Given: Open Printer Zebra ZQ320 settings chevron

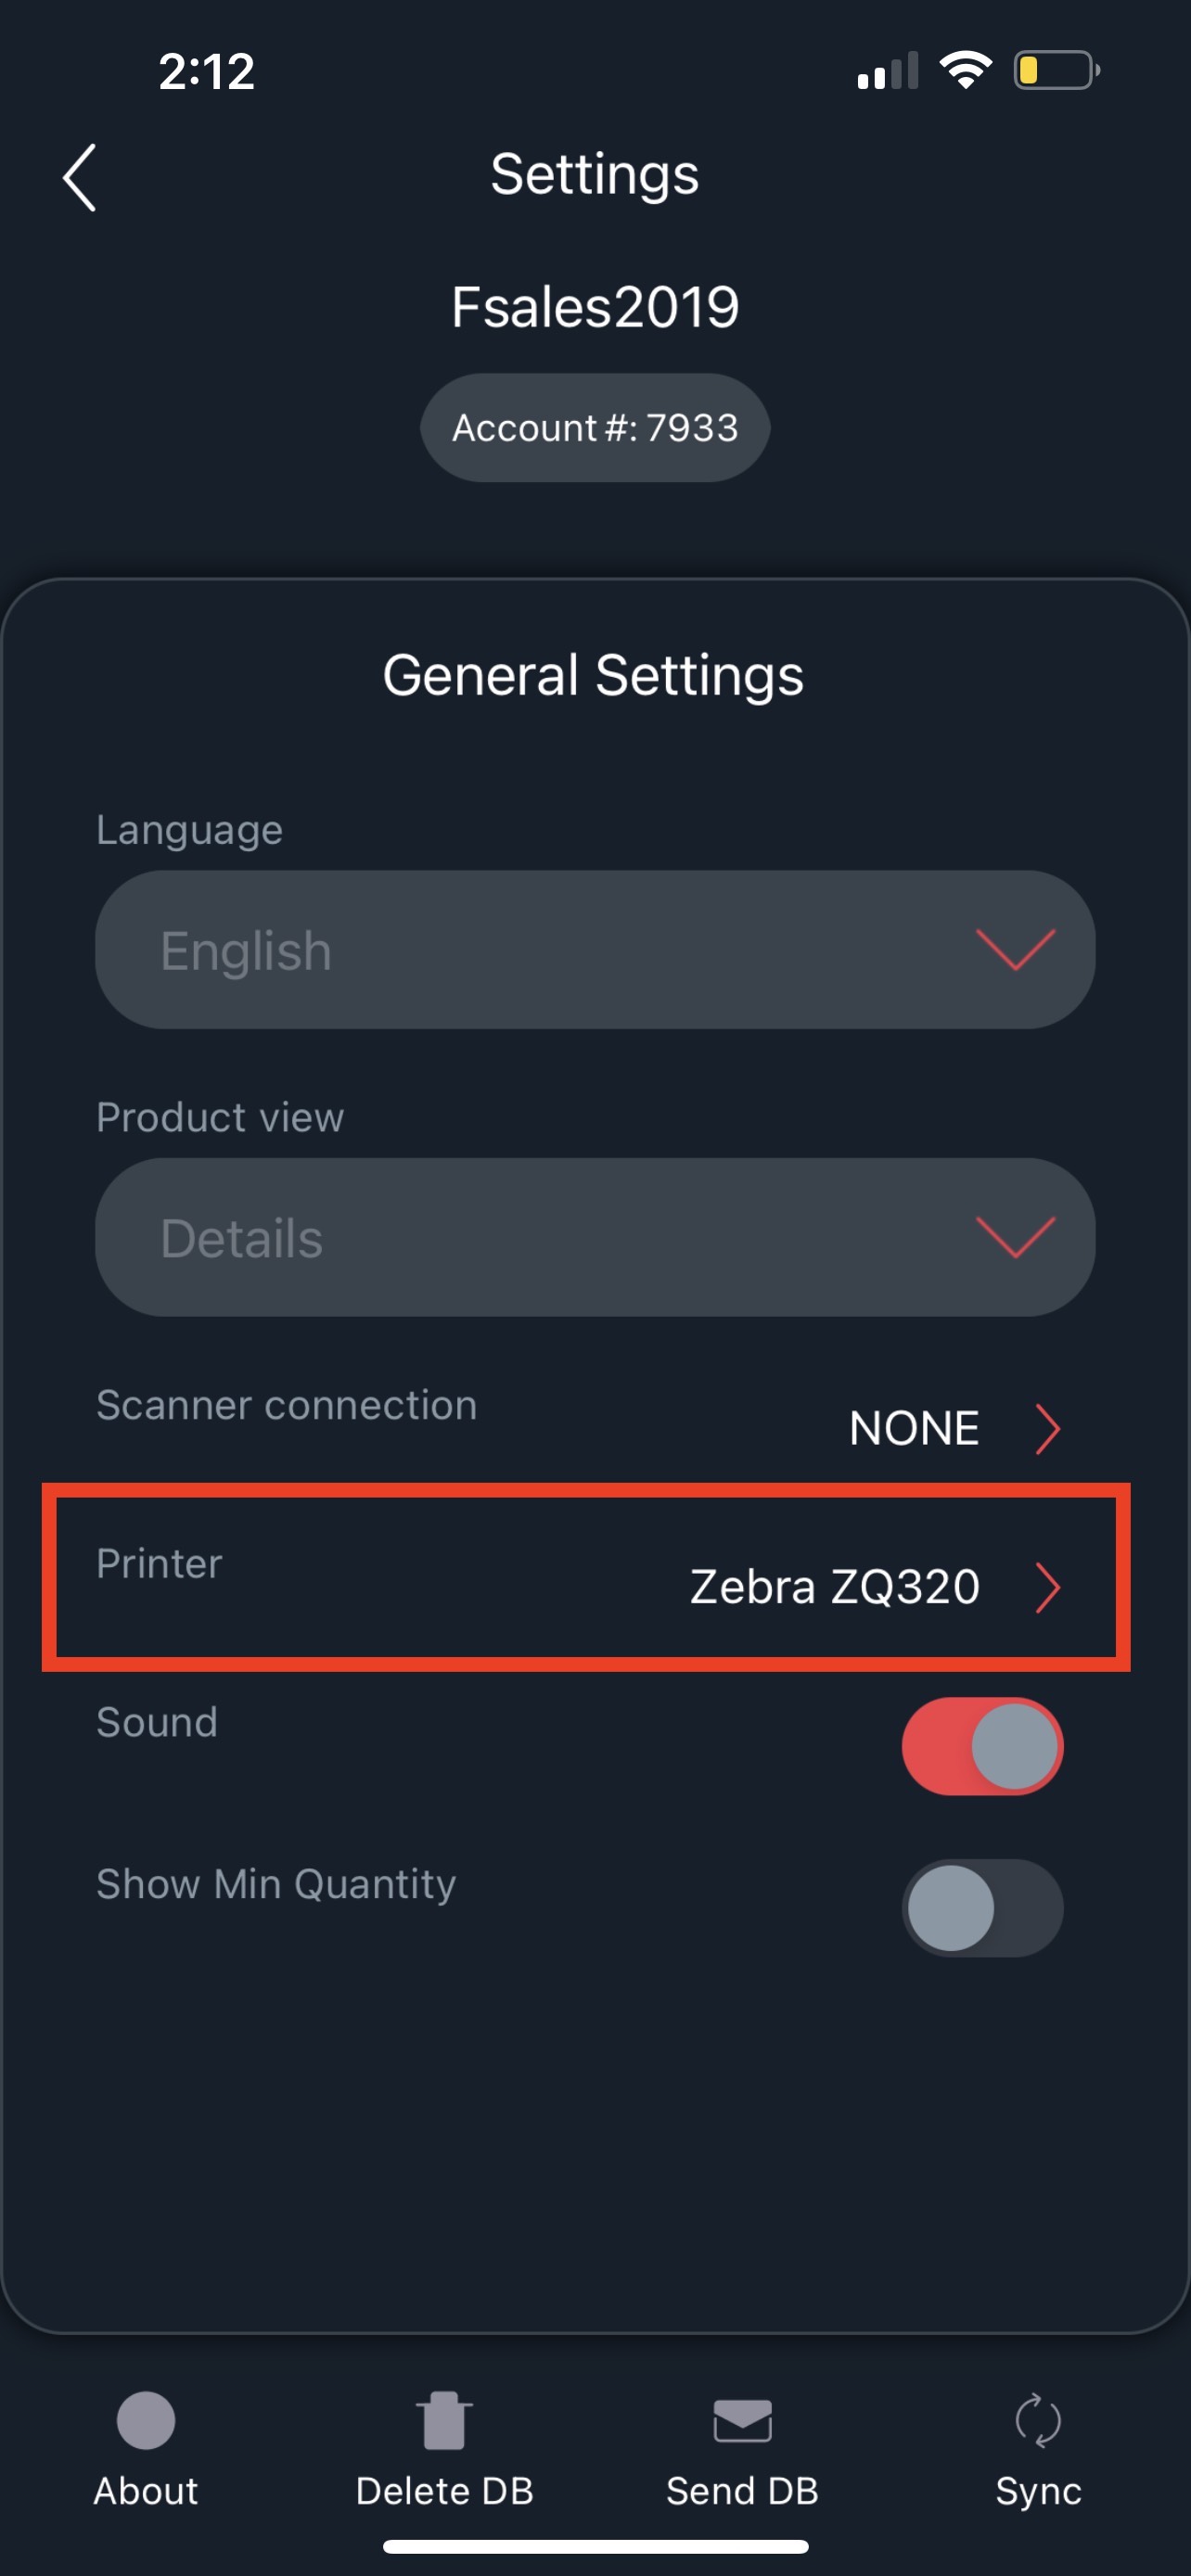Looking at the screenshot, I should (x=1047, y=1587).
